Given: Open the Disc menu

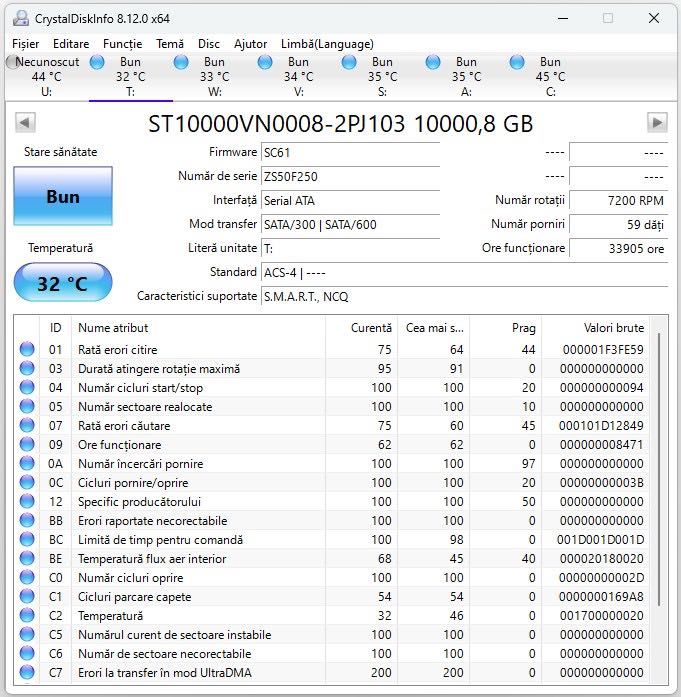Looking at the screenshot, I should 208,44.
